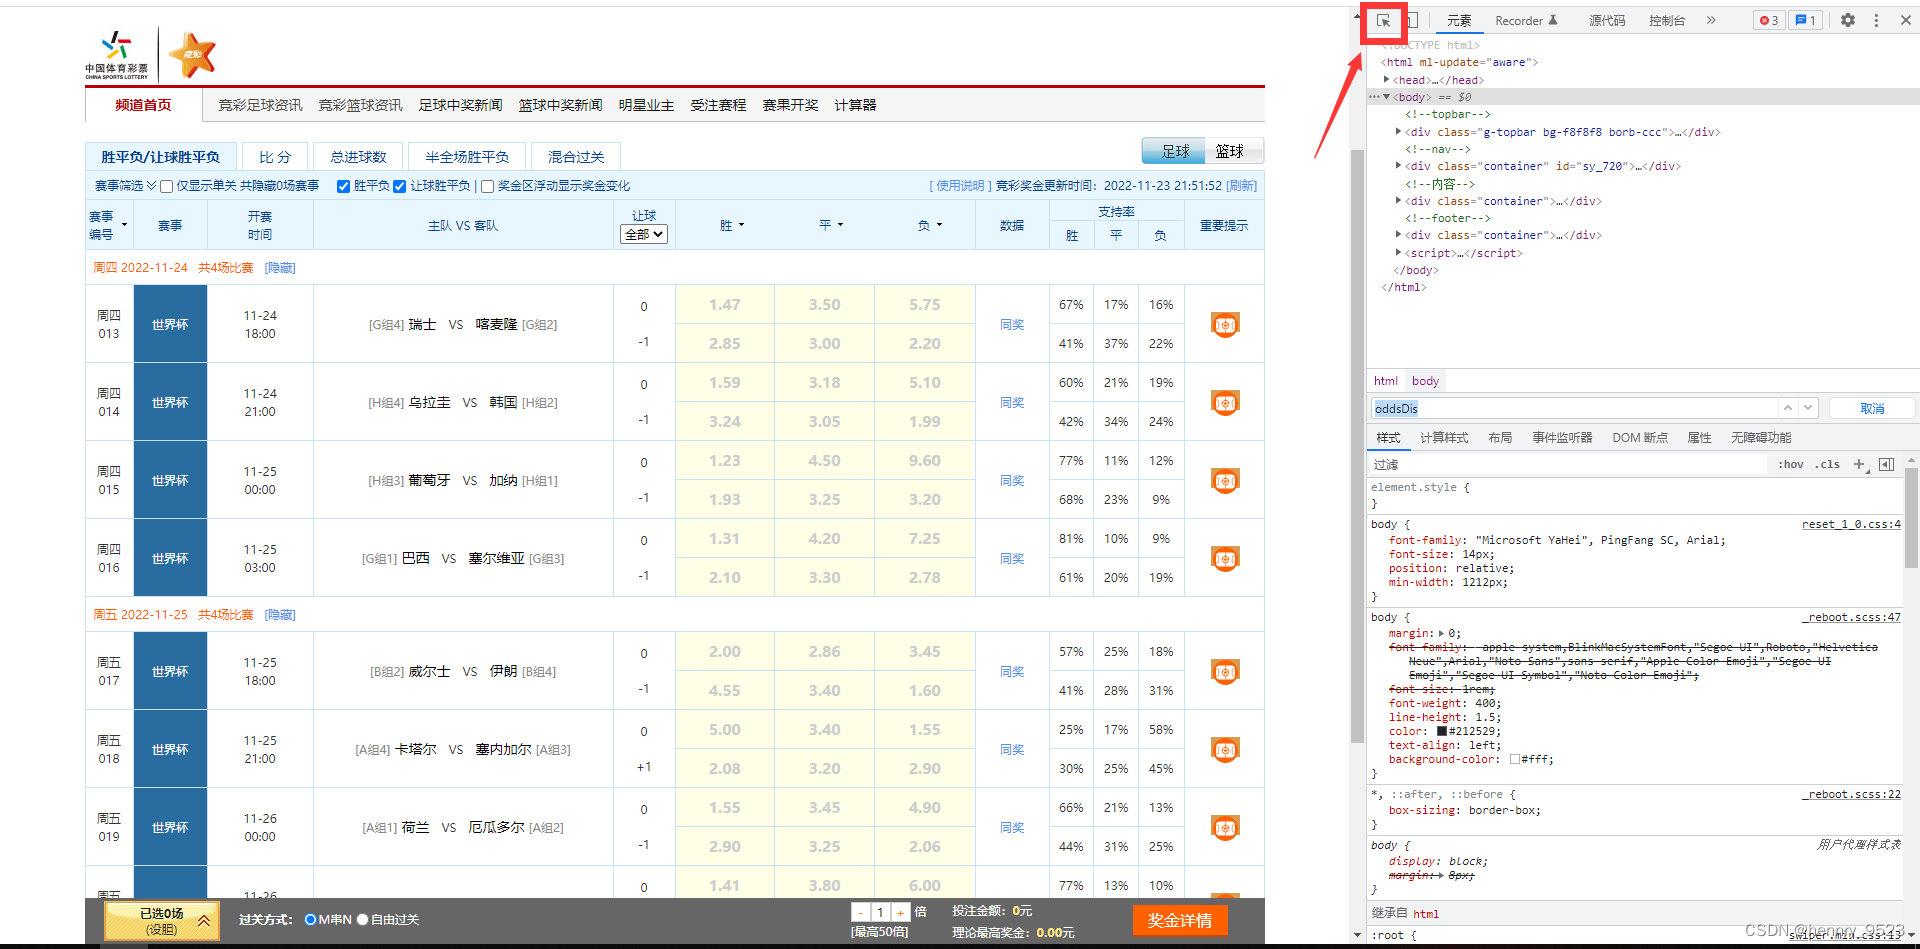Open the blue message count badge showing 1
Screen dimensions: 1920x949
click(x=1806, y=20)
